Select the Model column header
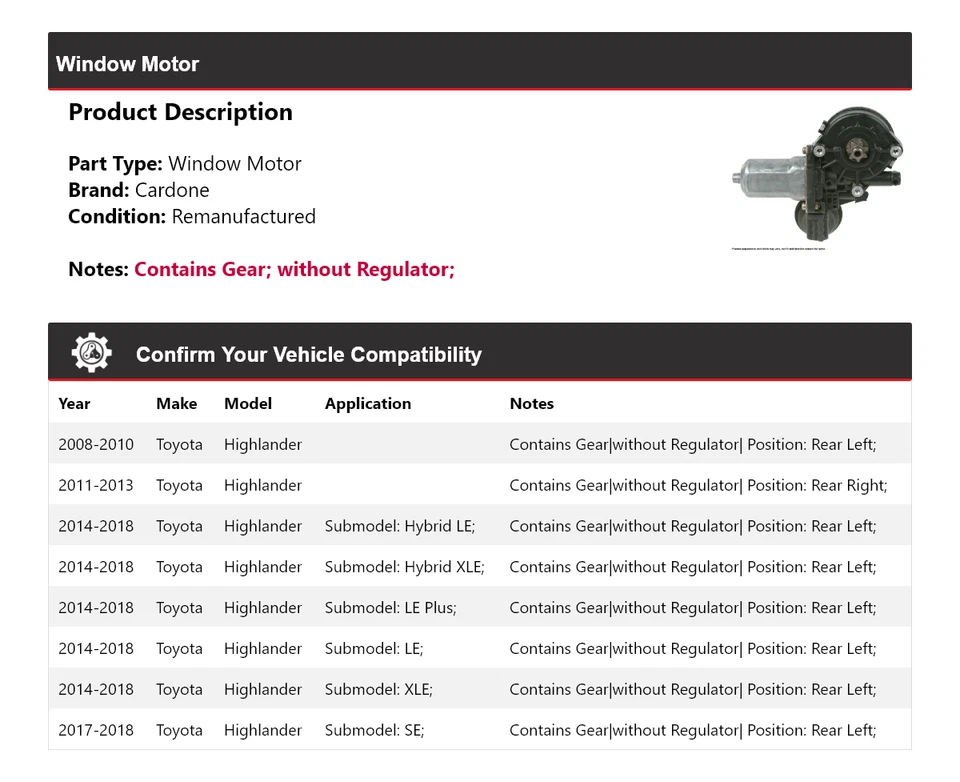960x782 pixels. 247,404
